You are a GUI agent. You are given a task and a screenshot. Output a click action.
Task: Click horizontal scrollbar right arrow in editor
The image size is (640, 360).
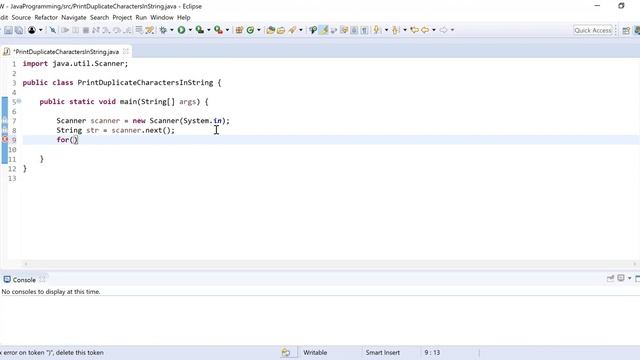[x=635, y=264]
